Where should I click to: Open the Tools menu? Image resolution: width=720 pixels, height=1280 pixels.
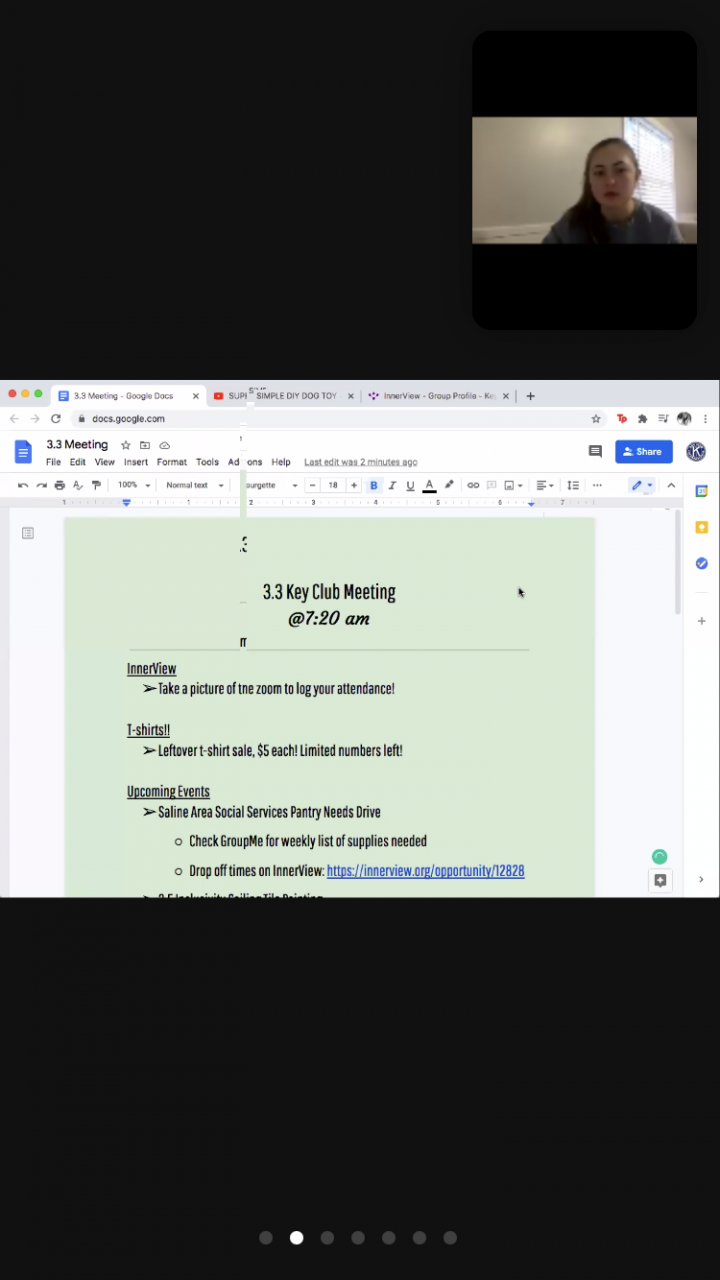coord(207,462)
